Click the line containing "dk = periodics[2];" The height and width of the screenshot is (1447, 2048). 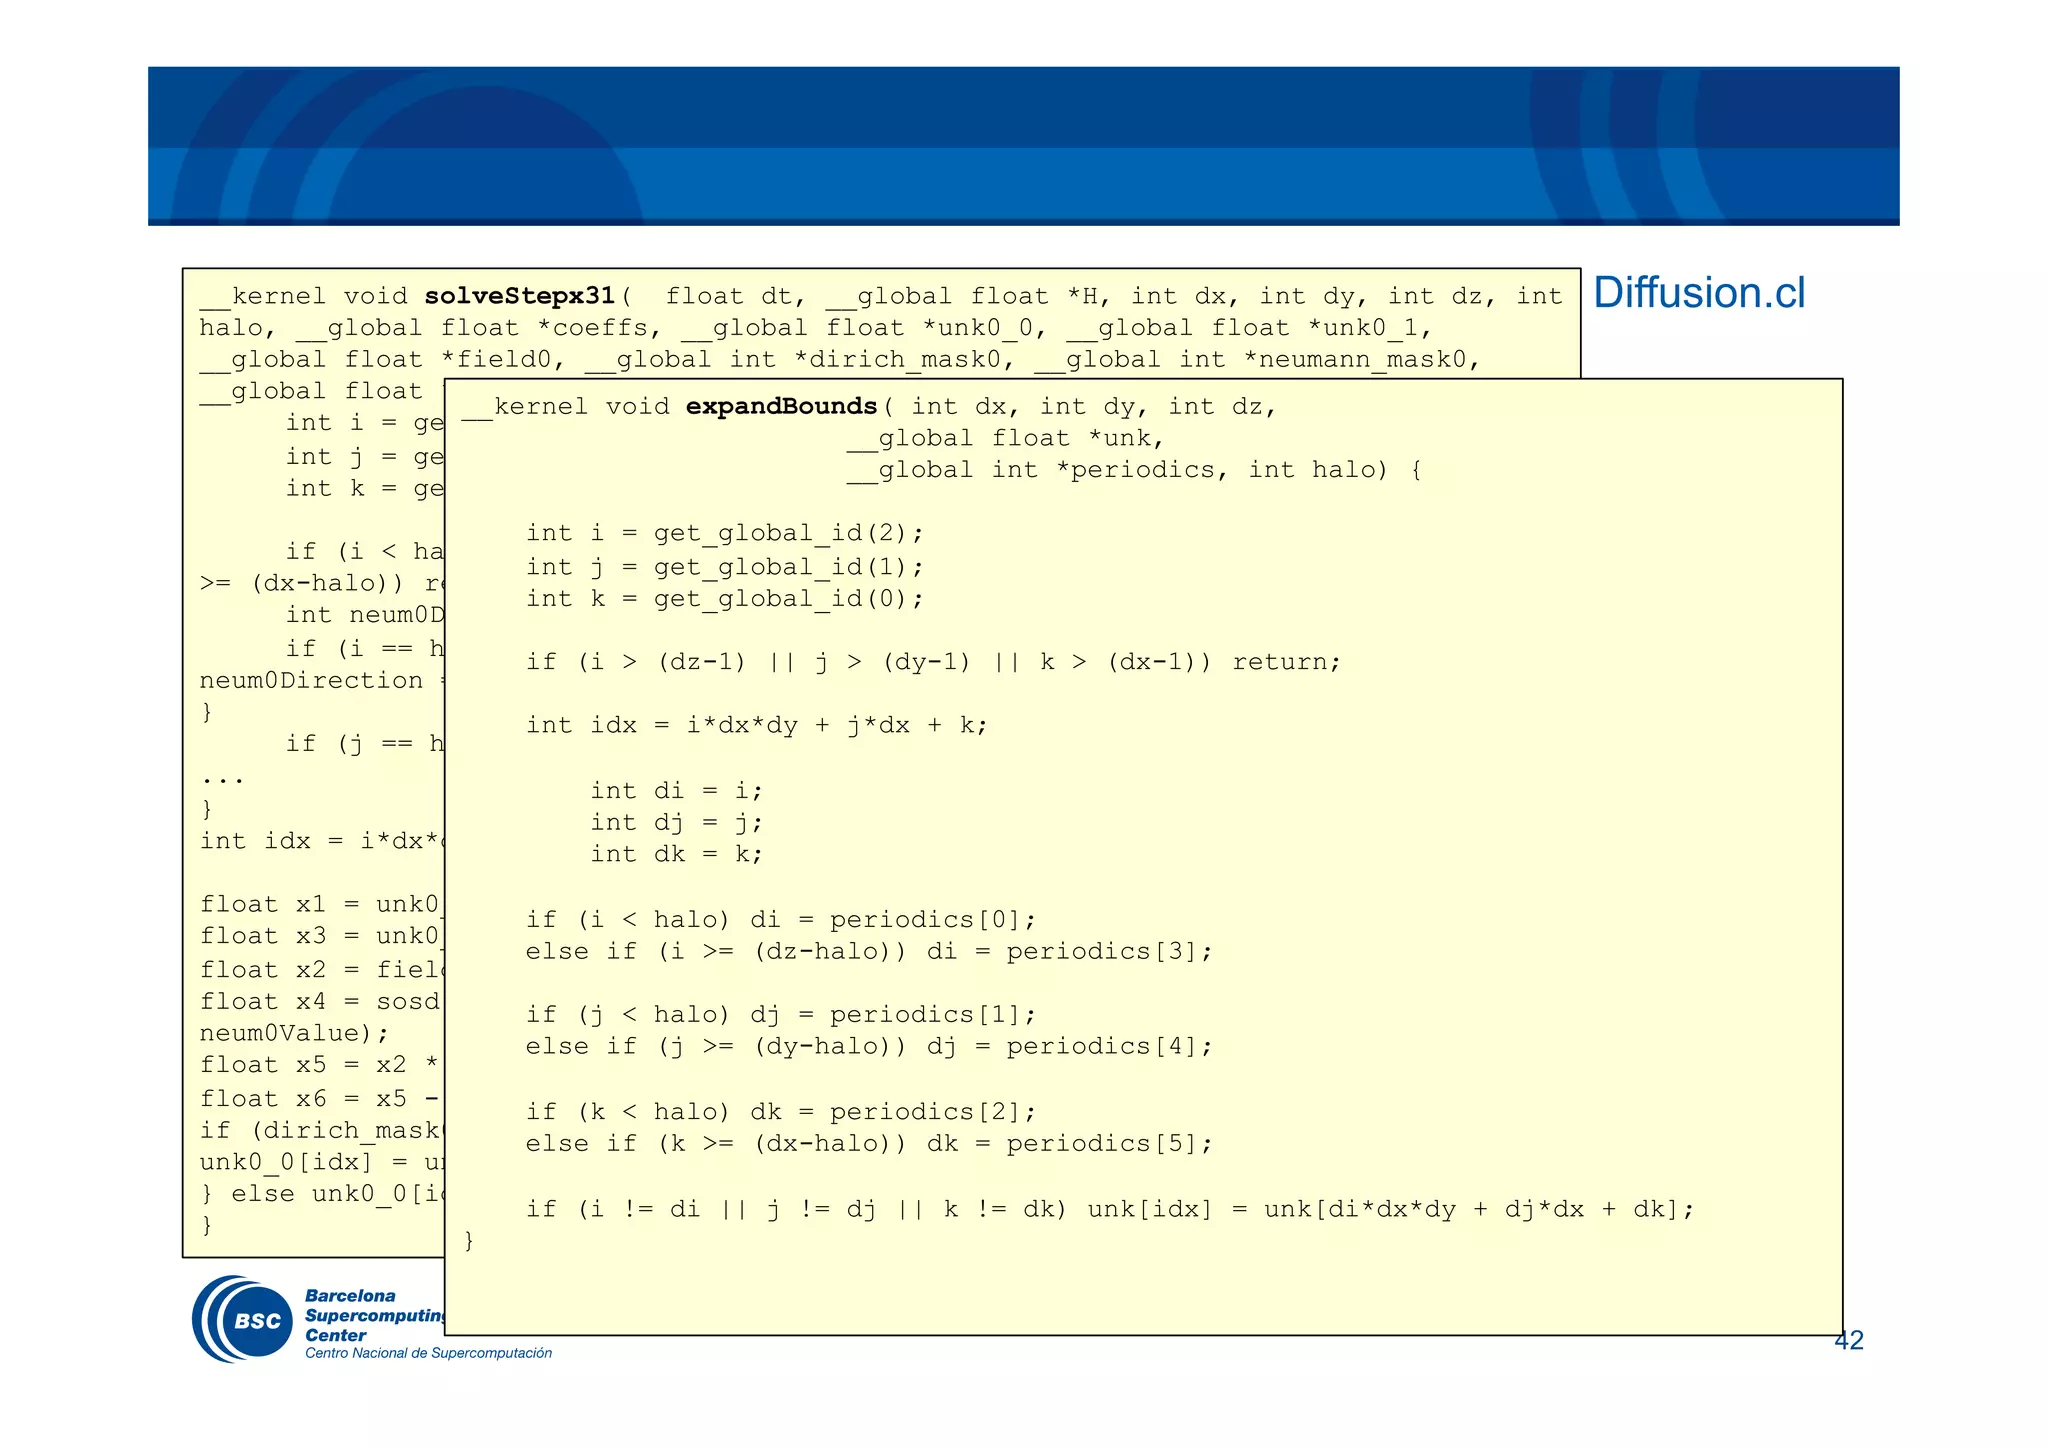coord(781,1111)
